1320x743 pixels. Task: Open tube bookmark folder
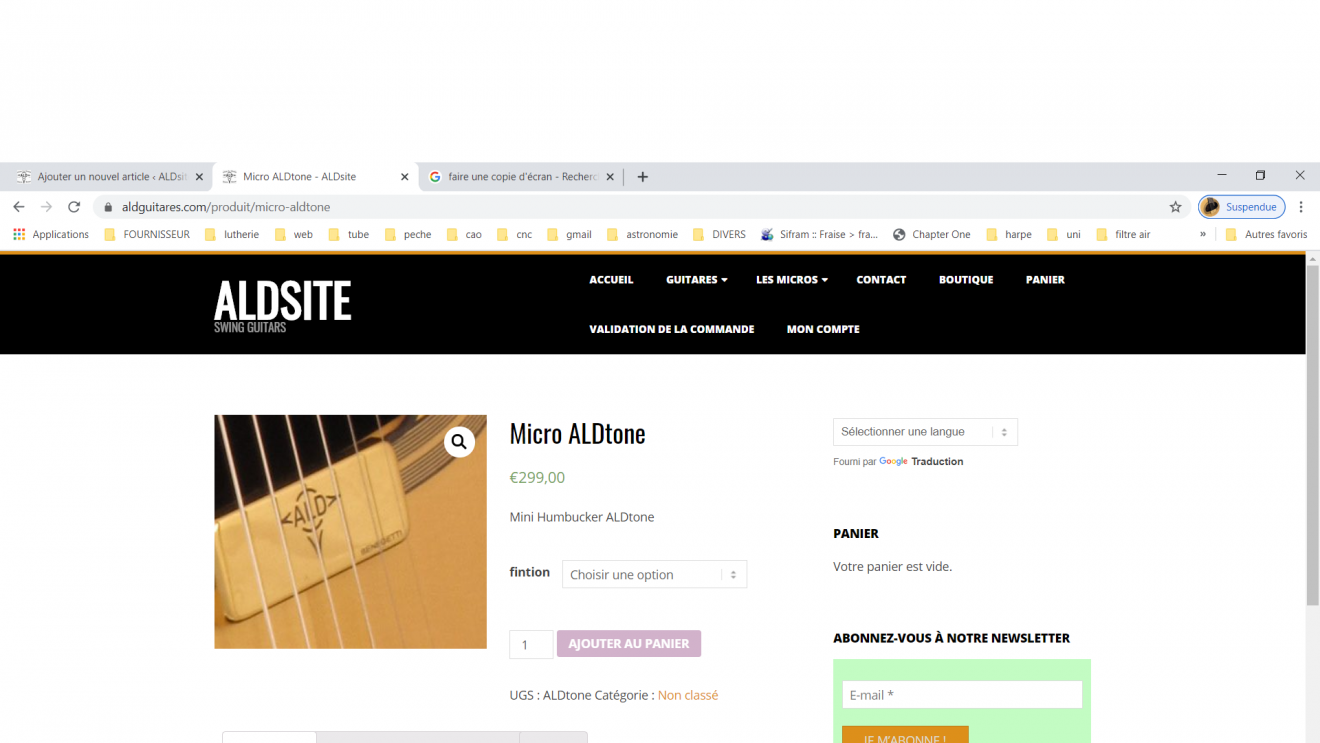pyautogui.click(x=349, y=234)
